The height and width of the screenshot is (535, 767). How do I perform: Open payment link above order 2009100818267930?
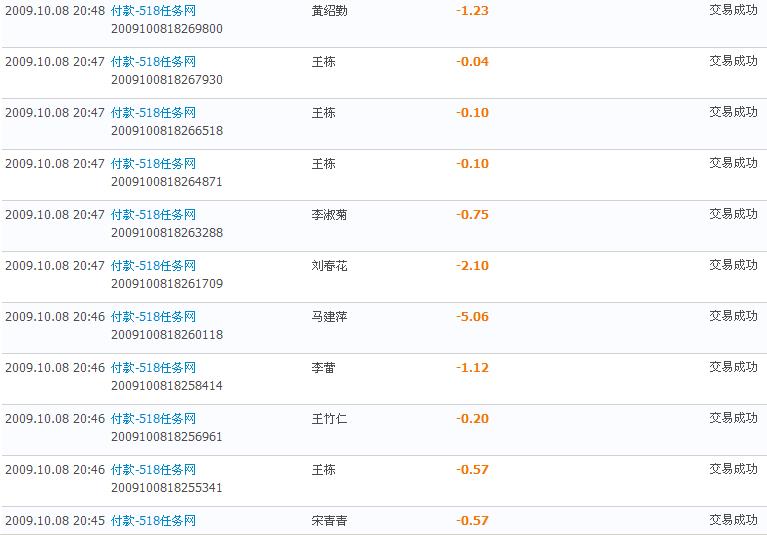153,62
